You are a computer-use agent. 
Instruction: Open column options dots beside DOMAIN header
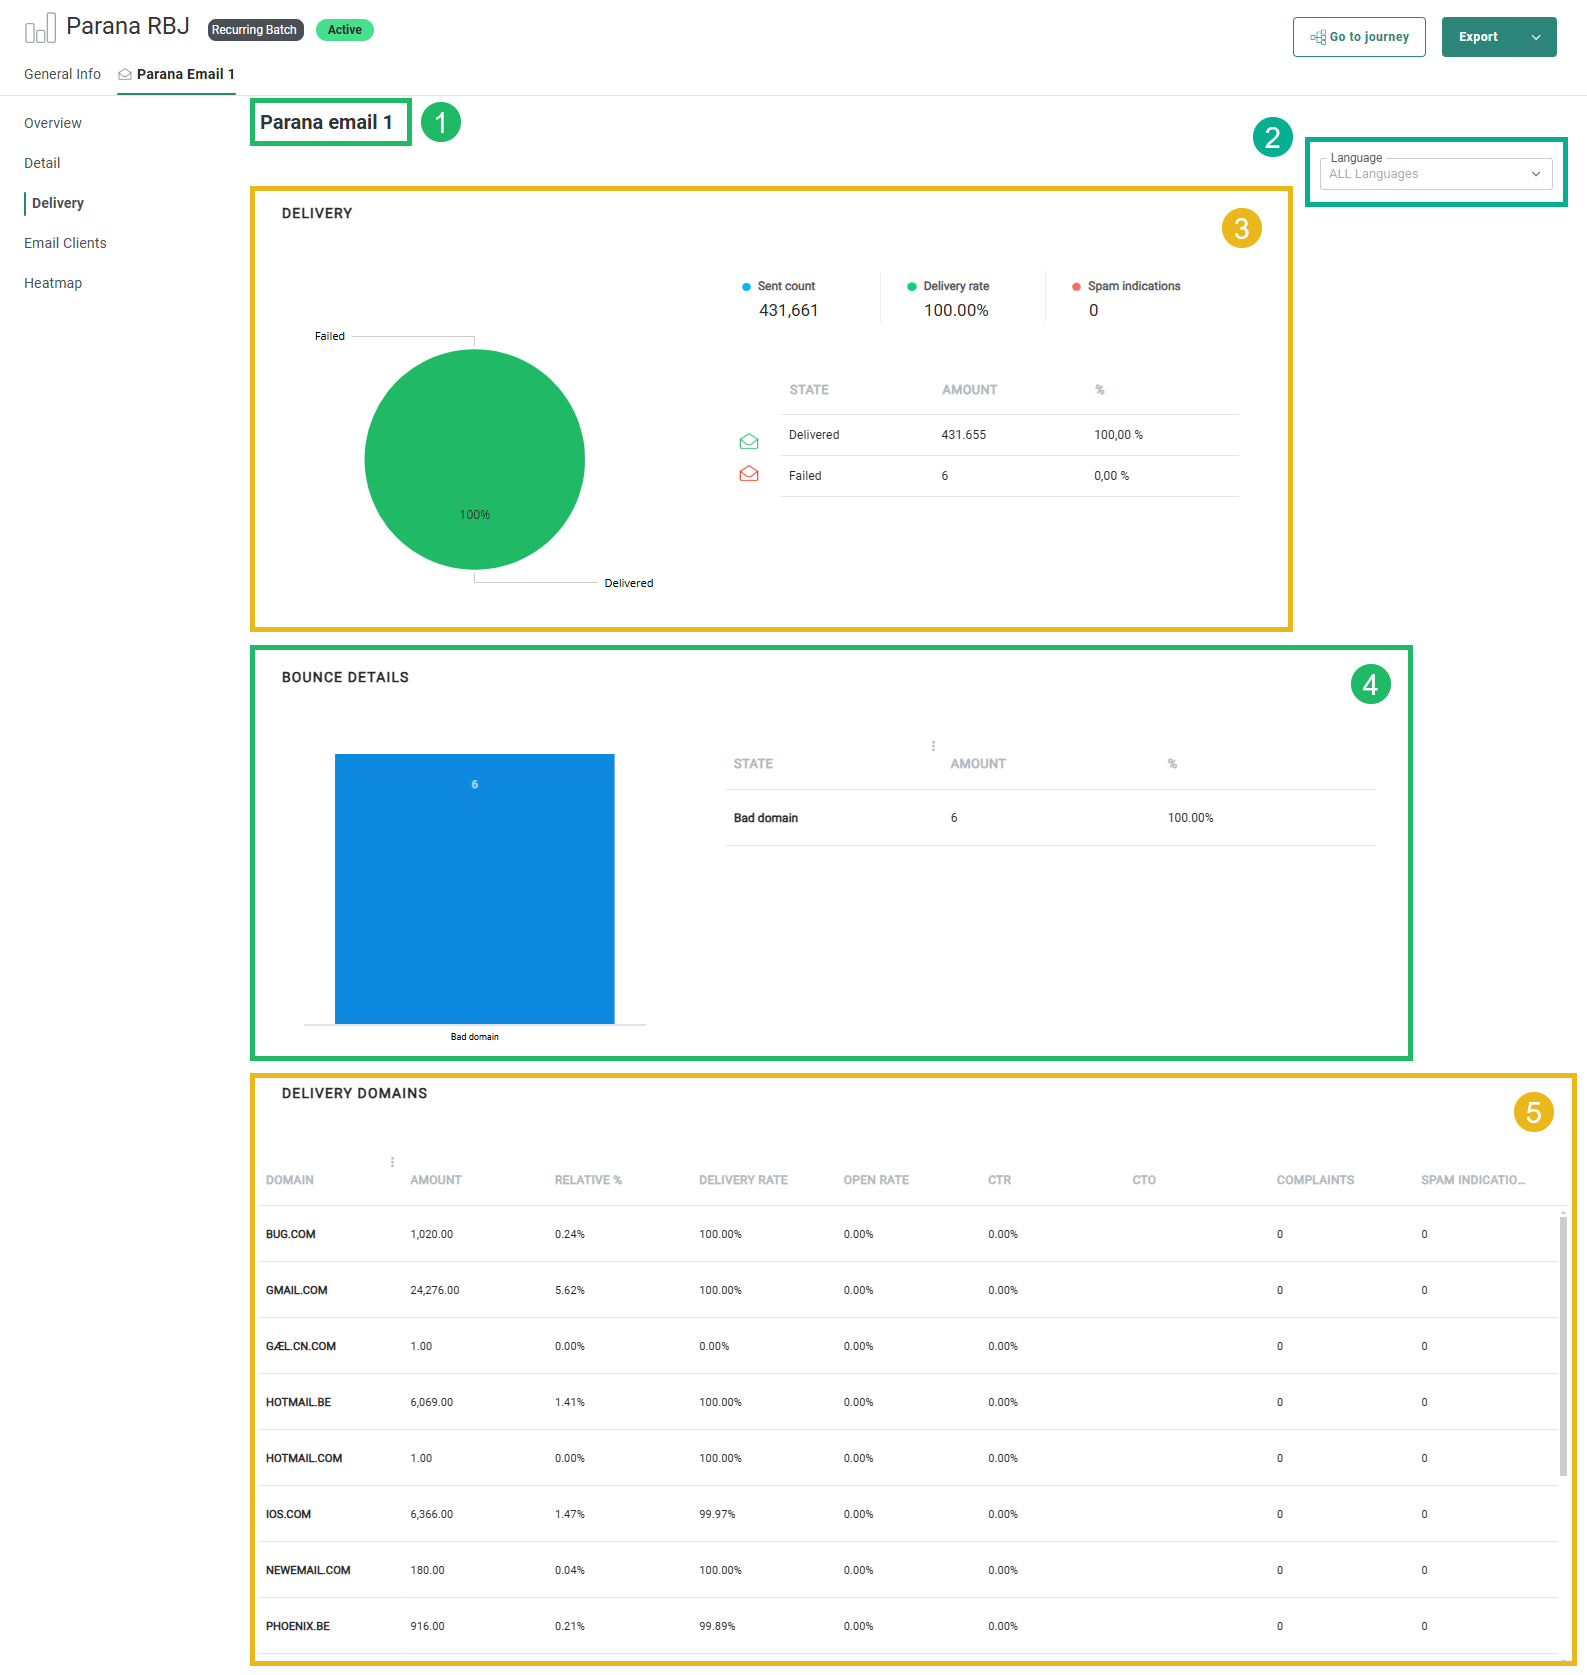(x=392, y=1162)
